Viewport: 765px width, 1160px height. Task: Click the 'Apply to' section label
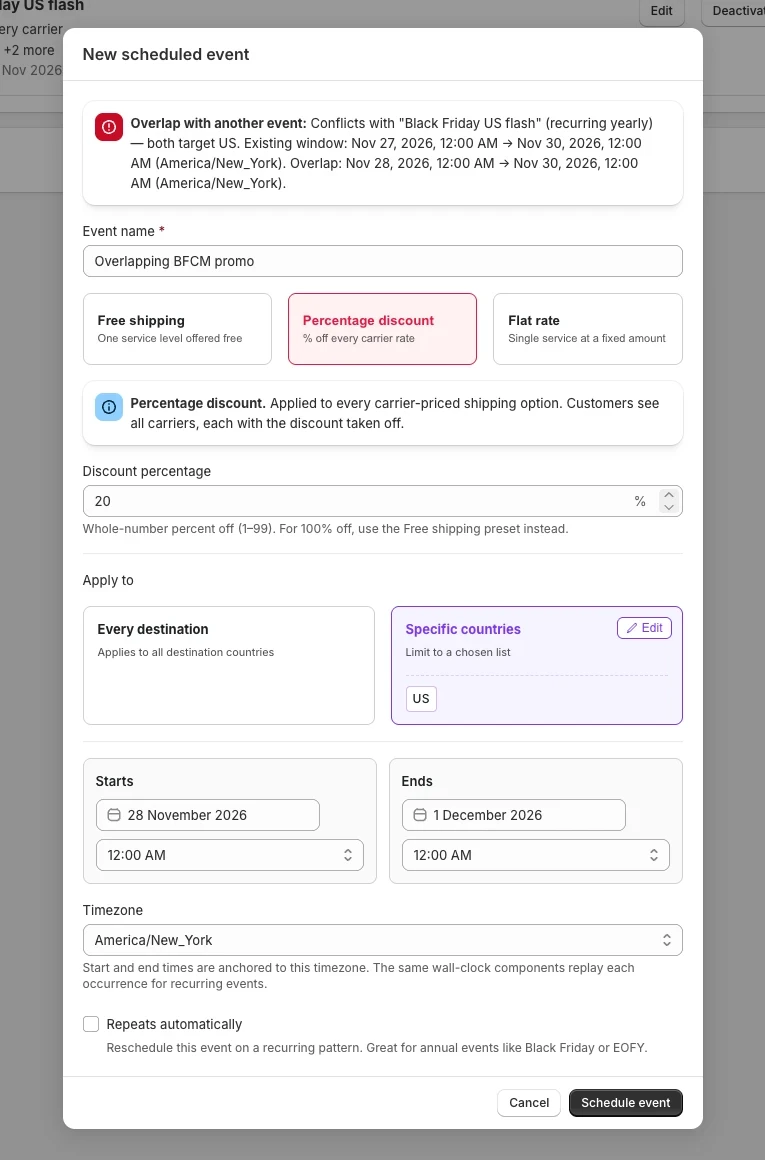[108, 581]
